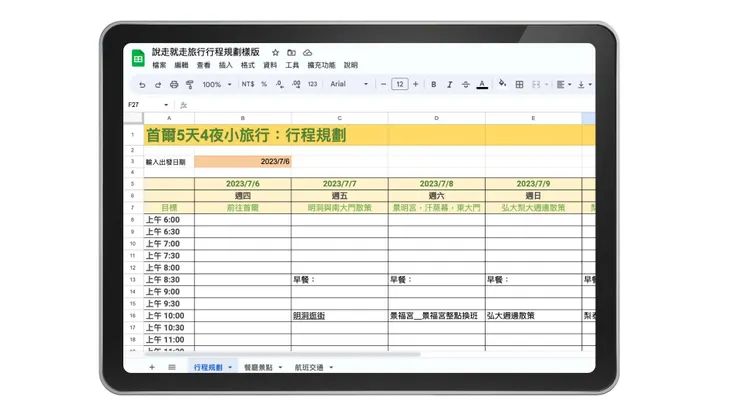Screen dimensions: 740x416
Task: Click the undo icon
Action: click(x=142, y=85)
